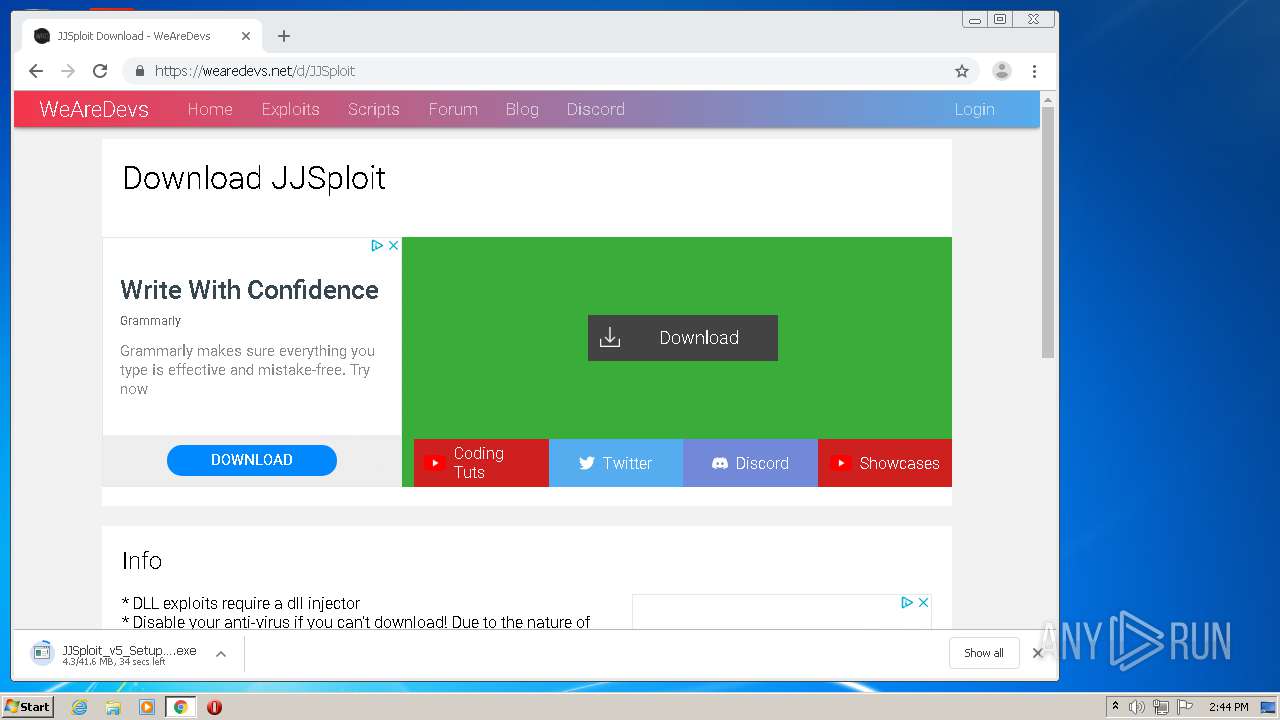Open the Home nav item
The height and width of the screenshot is (720, 1280).
click(x=210, y=109)
